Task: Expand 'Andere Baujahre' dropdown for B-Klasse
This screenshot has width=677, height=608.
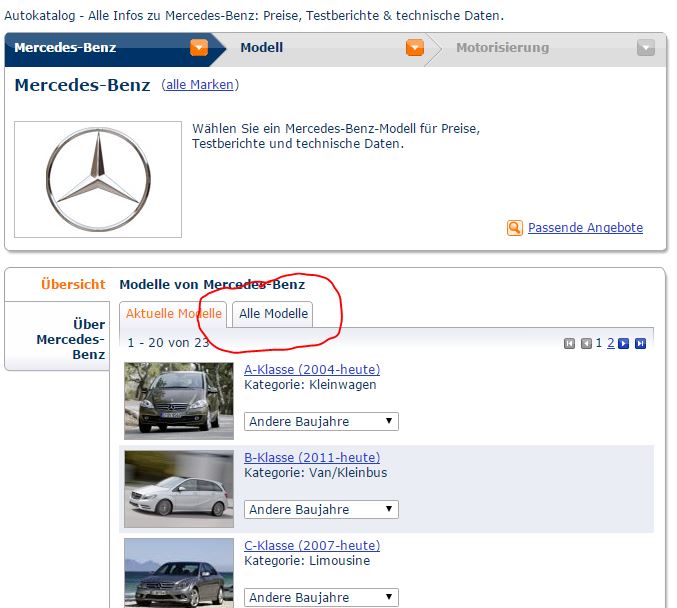Action: (x=321, y=510)
